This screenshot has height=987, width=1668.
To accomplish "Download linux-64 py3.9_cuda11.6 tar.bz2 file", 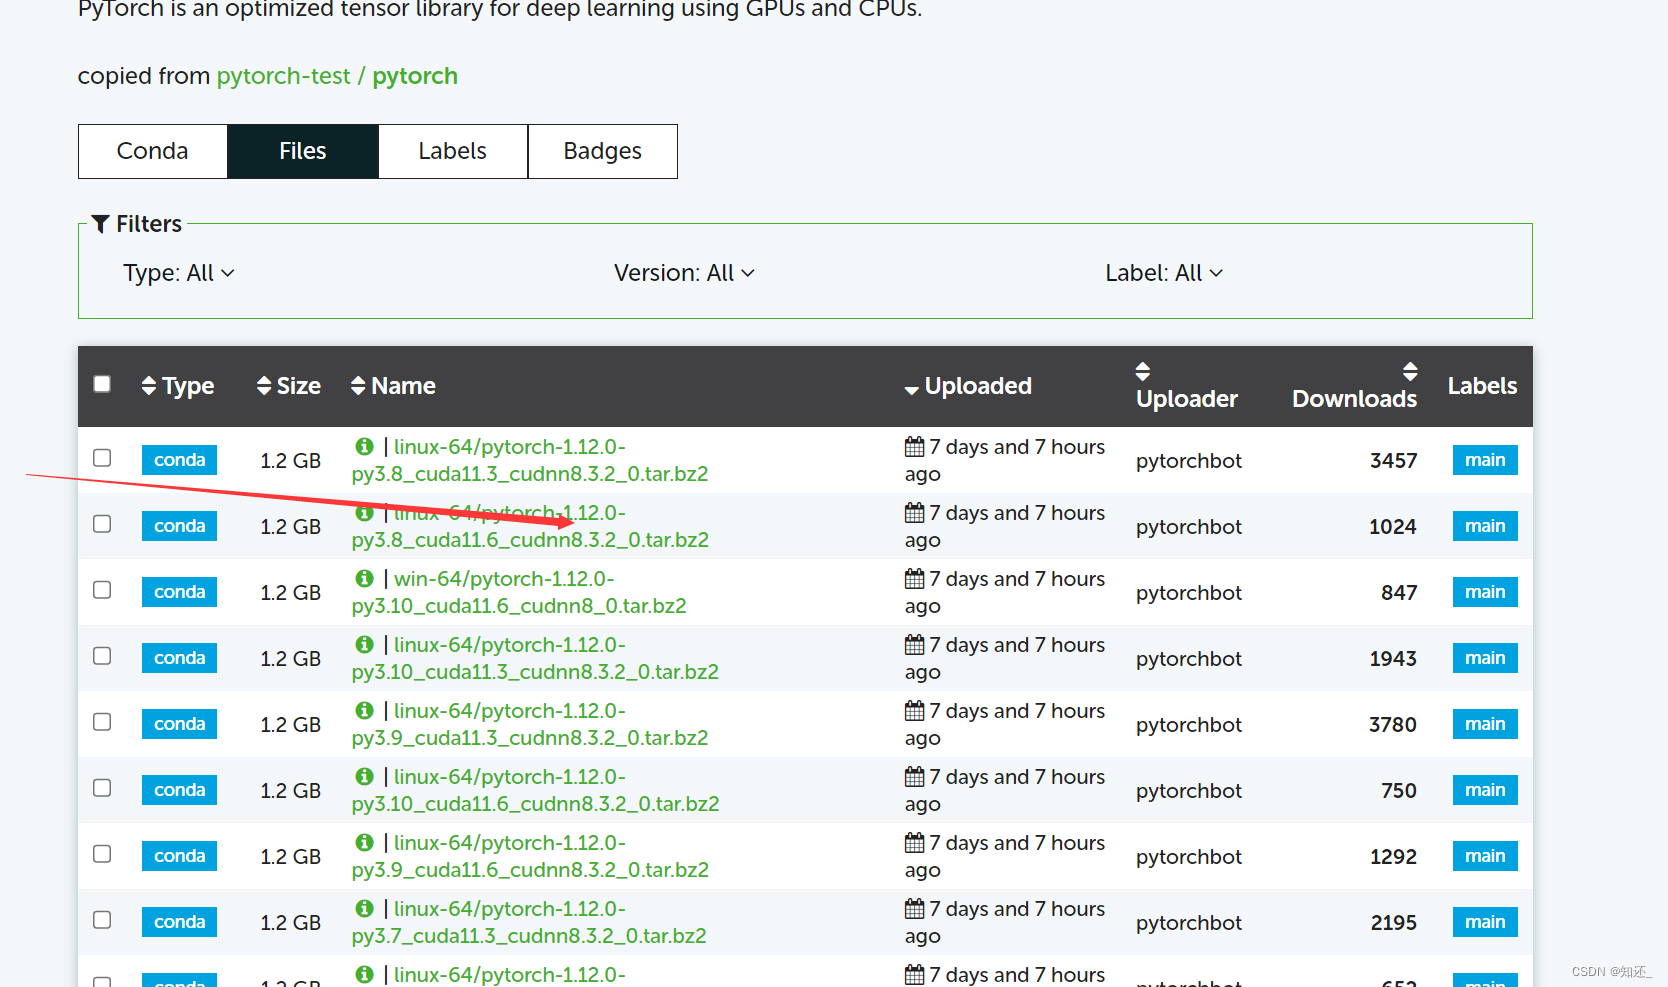I will [x=530, y=856].
